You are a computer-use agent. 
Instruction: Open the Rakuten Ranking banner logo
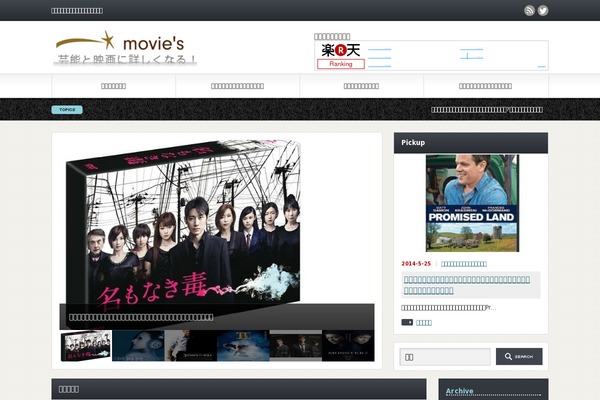[x=341, y=56]
